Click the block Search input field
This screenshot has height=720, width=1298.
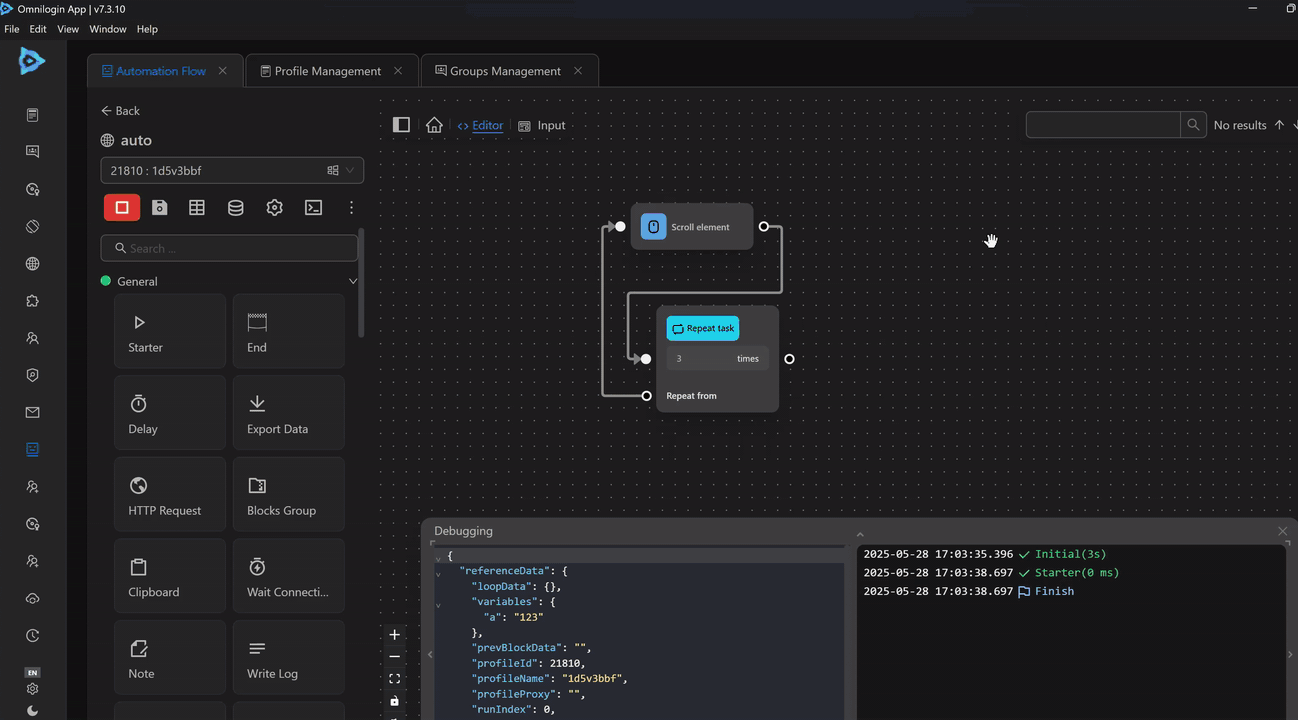(x=229, y=248)
